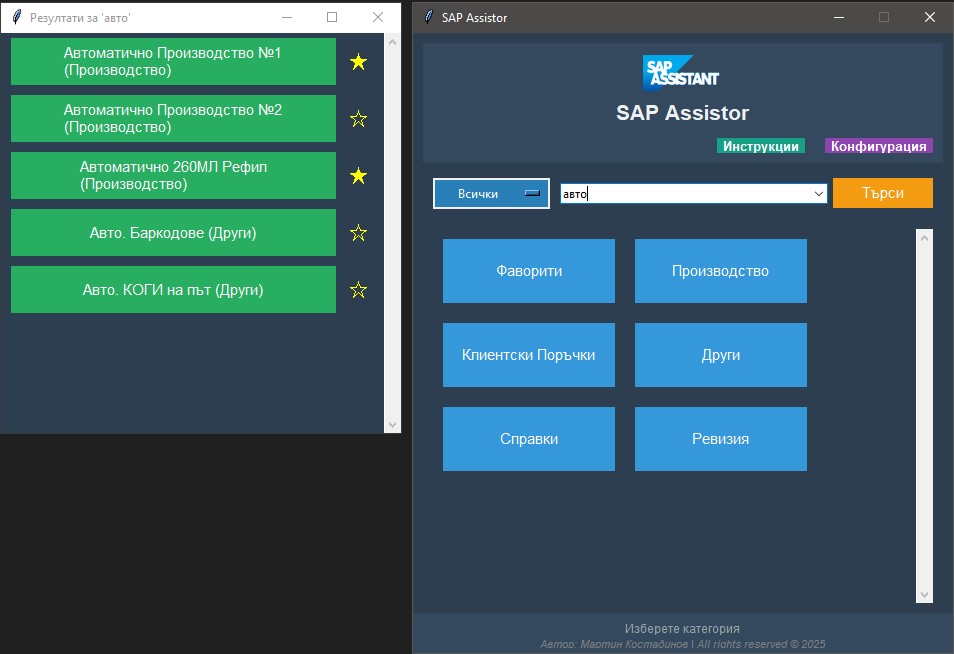Image resolution: width=954 pixels, height=654 pixels.
Task: Click feather icon in SAP Assistor title bar
Action: (x=429, y=17)
